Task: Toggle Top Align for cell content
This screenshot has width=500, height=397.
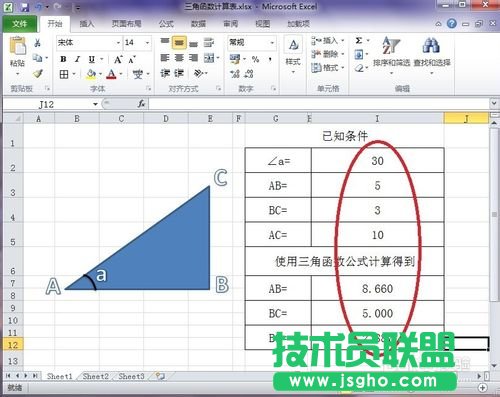Action: coord(165,42)
